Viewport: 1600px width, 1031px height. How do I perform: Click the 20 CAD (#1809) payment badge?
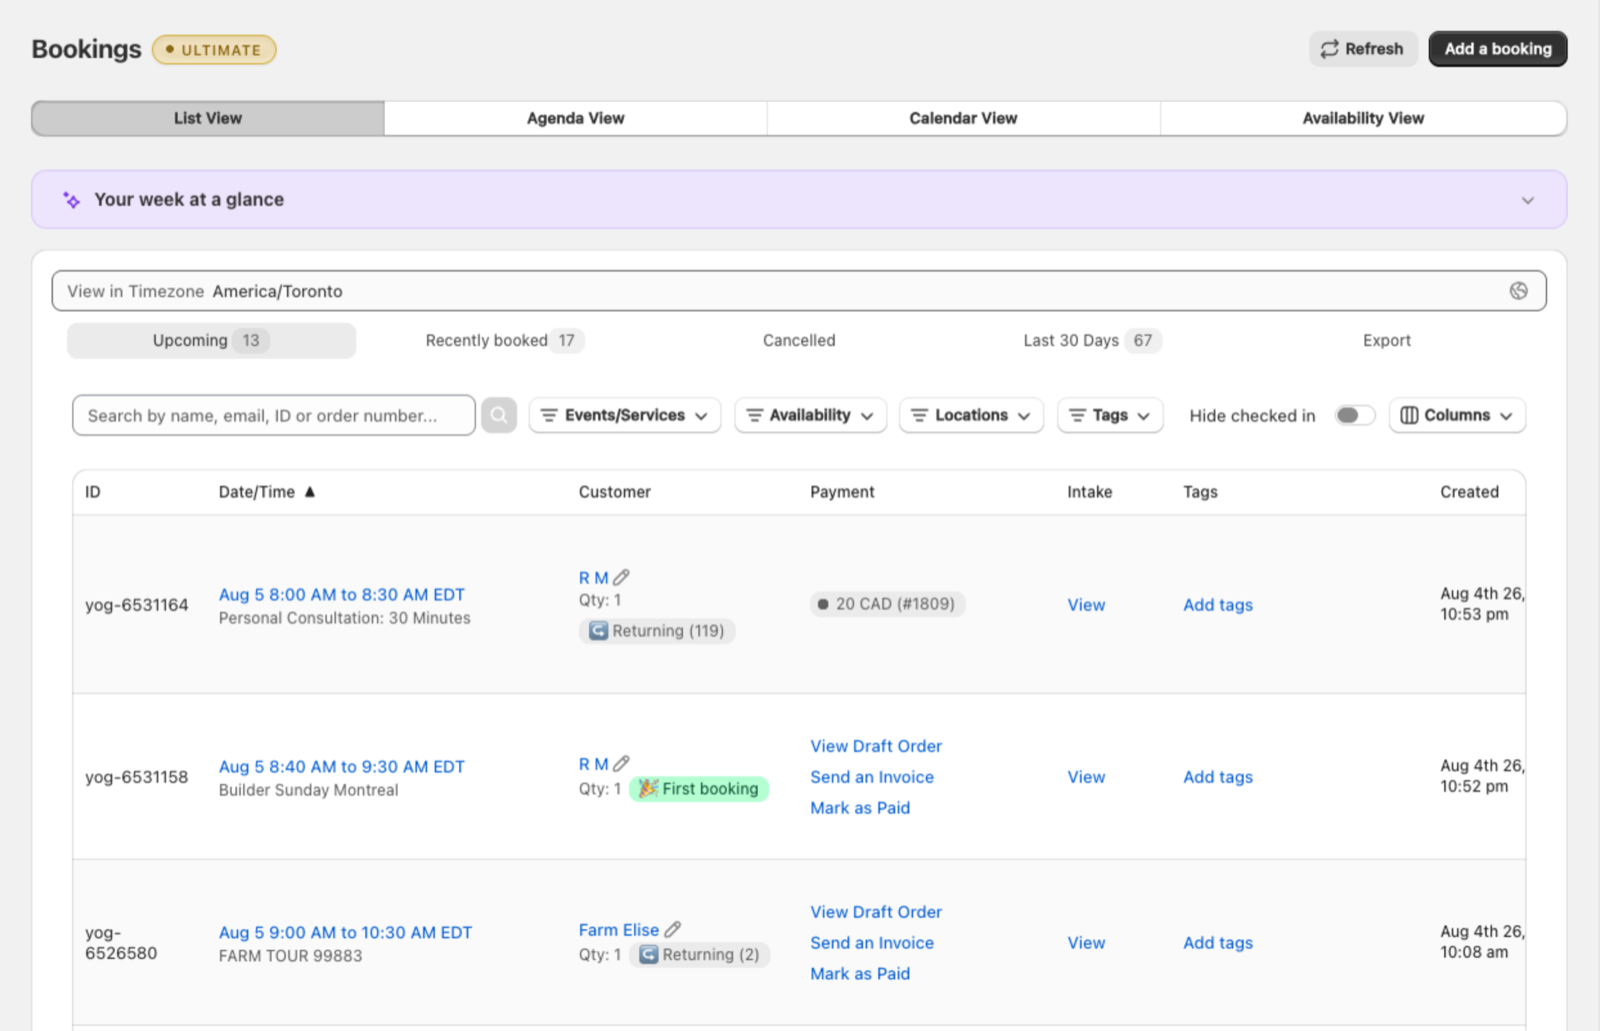pyautogui.click(x=887, y=604)
